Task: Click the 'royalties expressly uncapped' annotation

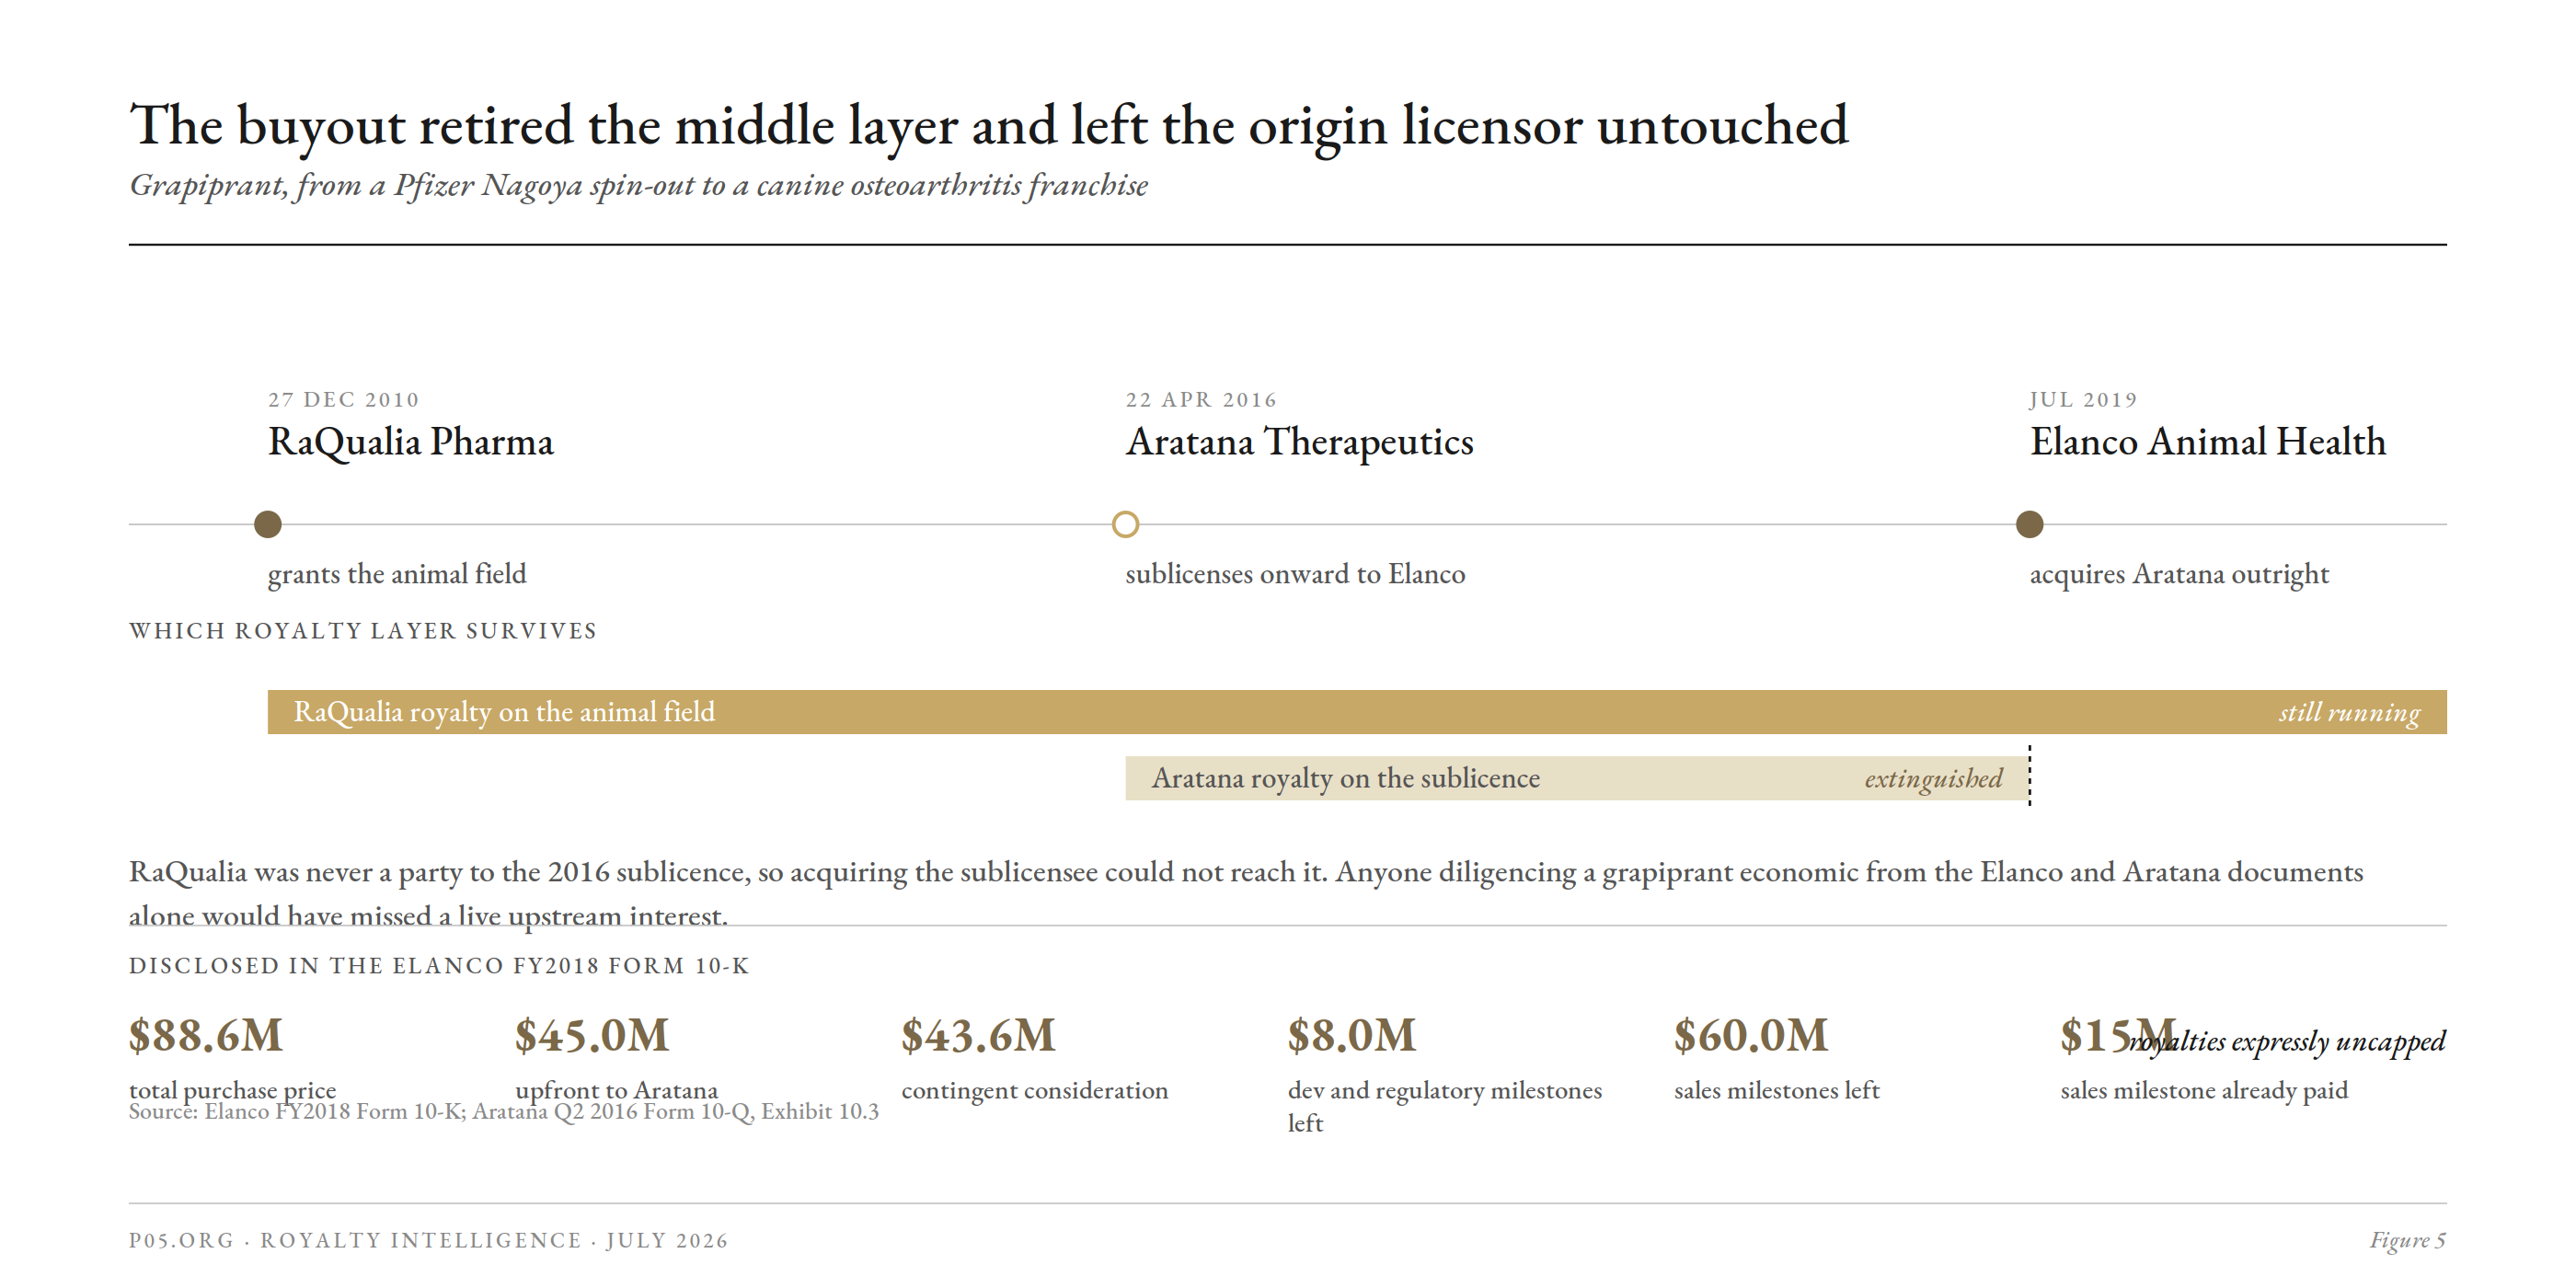Action: tap(2287, 1042)
